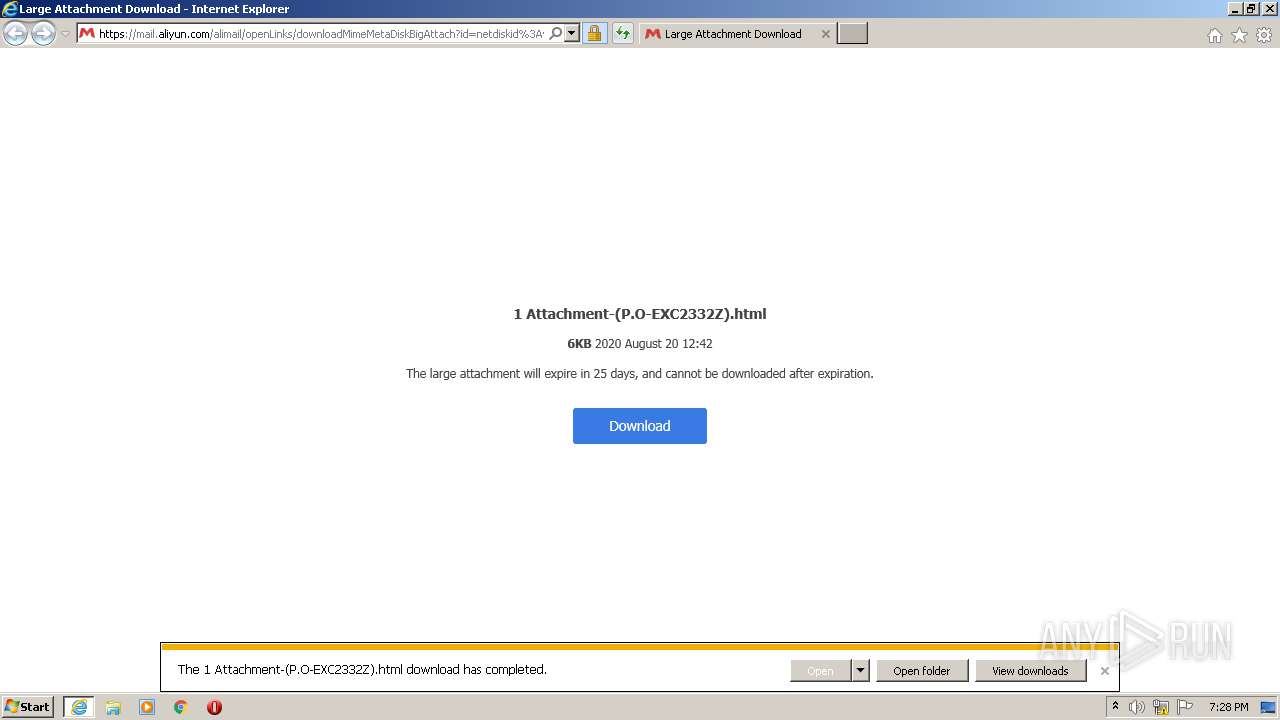Click the Open folder button
The image size is (1280, 720).
pyautogui.click(x=922, y=671)
